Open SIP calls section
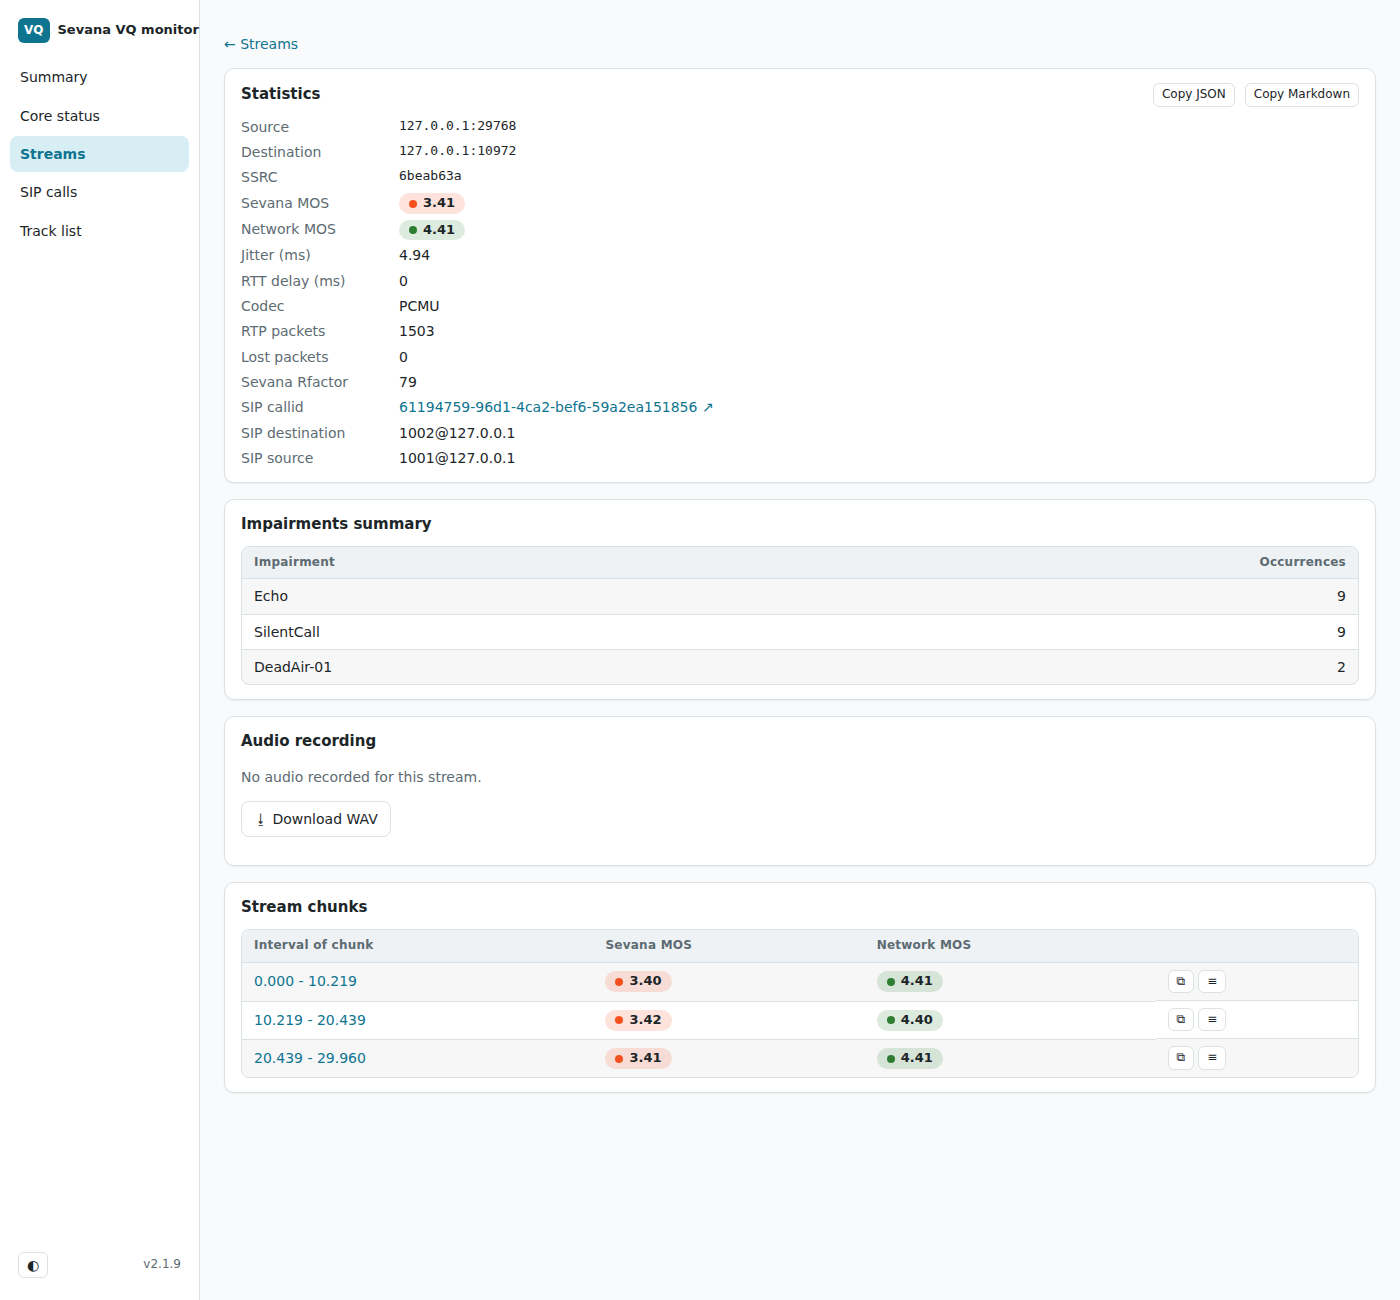1400x1300 pixels. coord(99,192)
